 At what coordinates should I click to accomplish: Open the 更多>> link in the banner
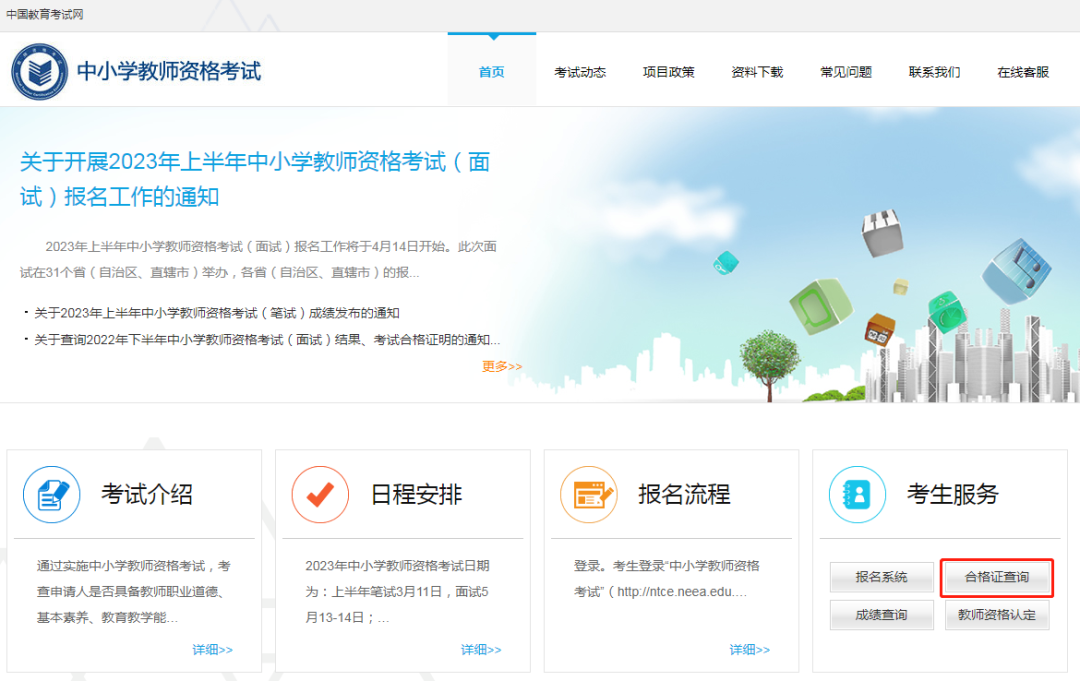pyautogui.click(x=502, y=366)
